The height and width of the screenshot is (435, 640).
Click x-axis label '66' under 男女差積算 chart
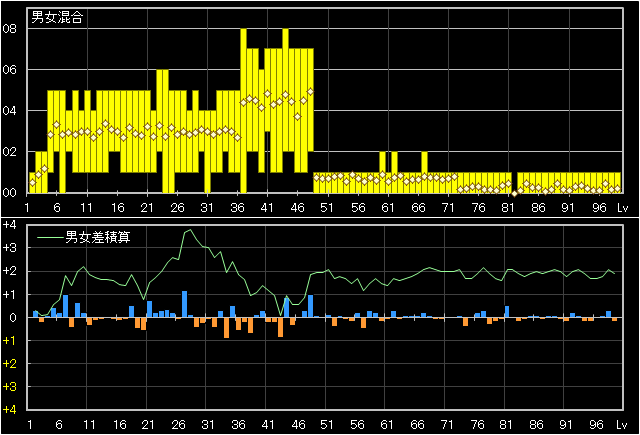click(417, 425)
